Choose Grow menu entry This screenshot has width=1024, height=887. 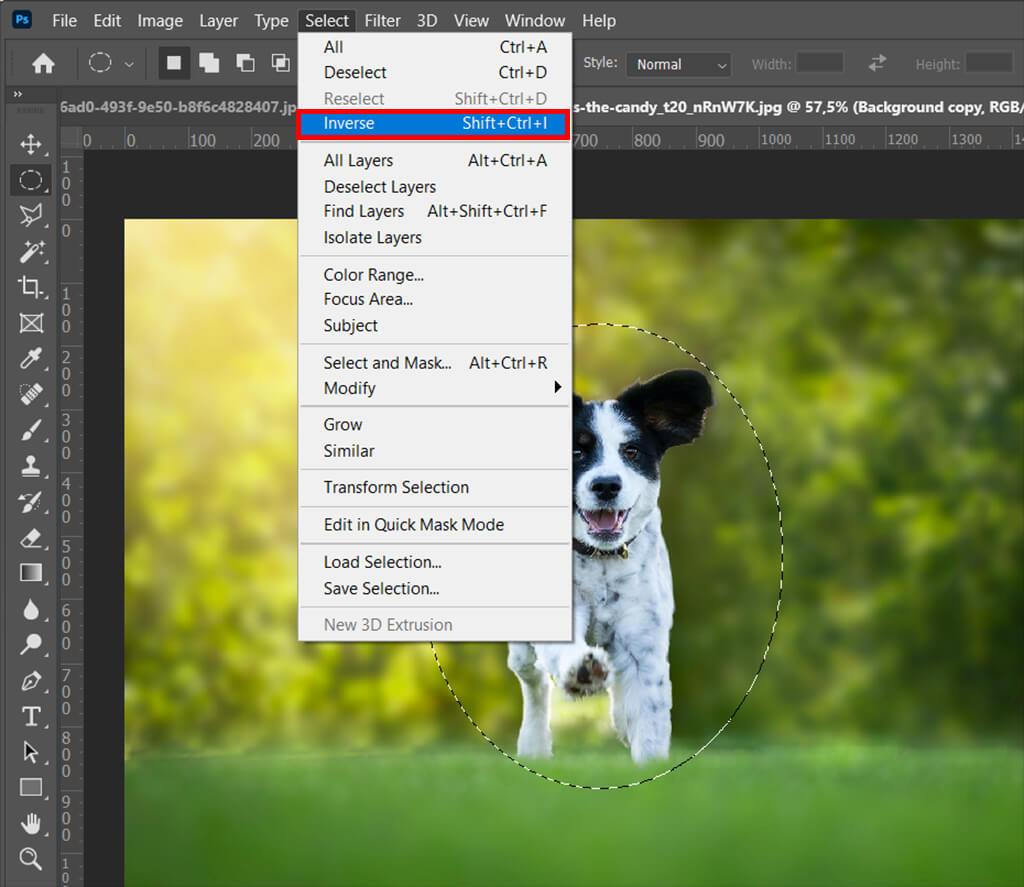[435, 425]
